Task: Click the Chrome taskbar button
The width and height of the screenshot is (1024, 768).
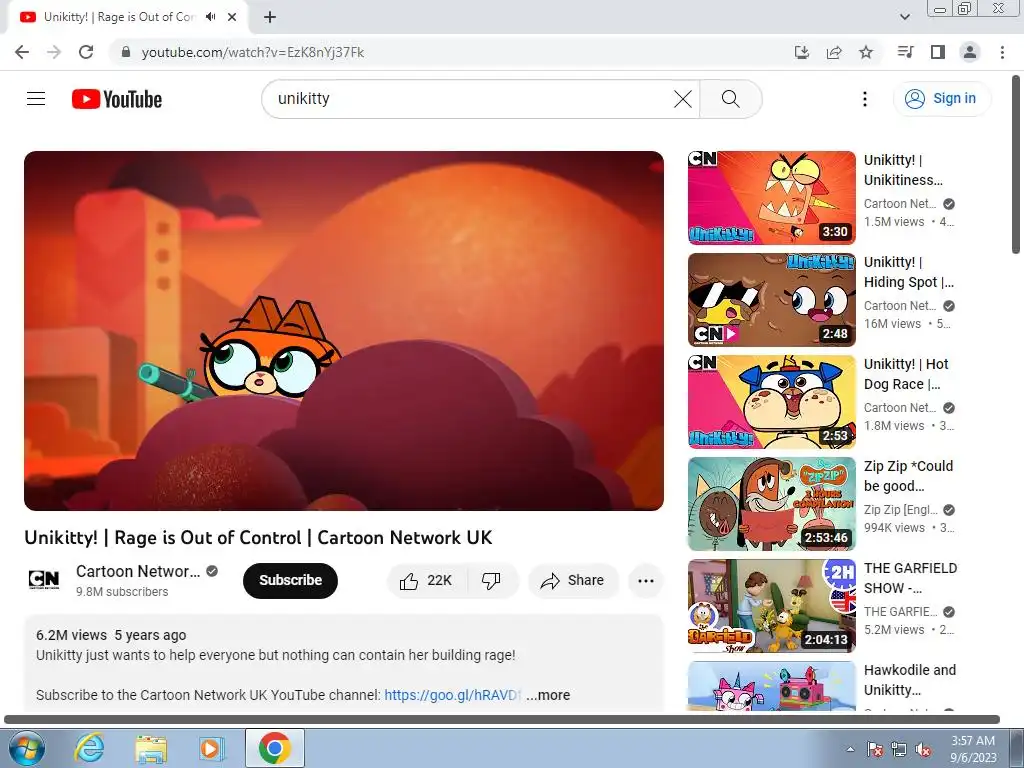Action: pos(274,748)
